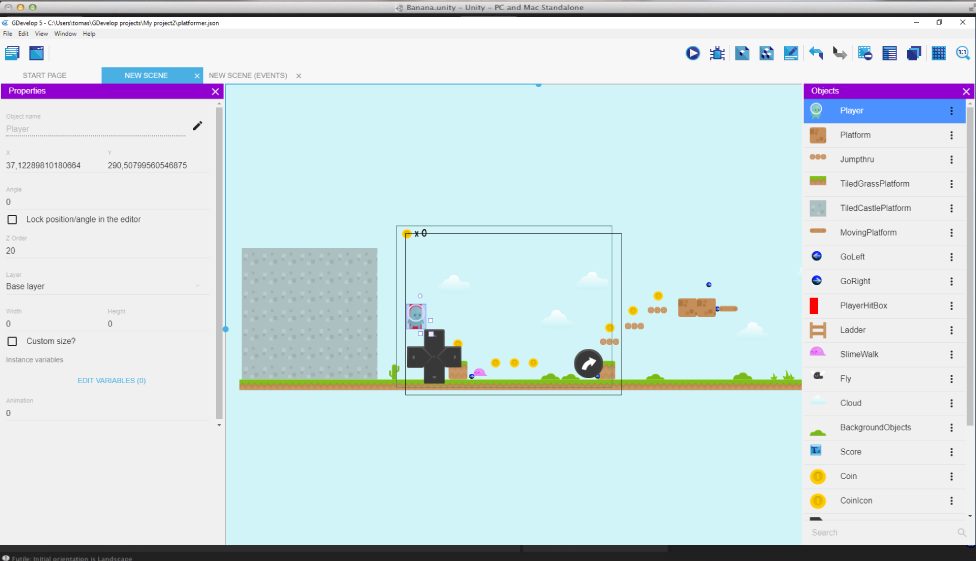Redo the last change
The height and width of the screenshot is (561, 976).
[x=840, y=54]
